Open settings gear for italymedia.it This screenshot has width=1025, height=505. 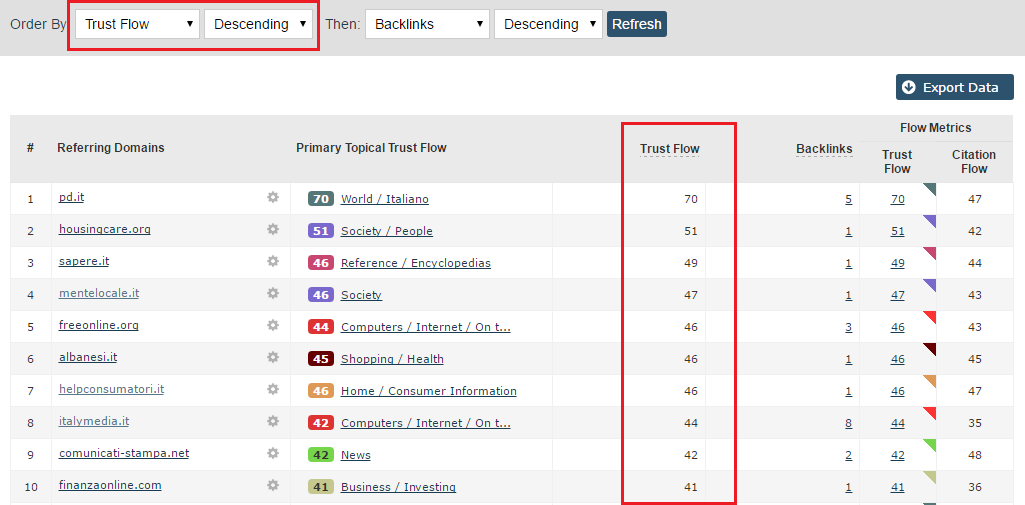[273, 421]
